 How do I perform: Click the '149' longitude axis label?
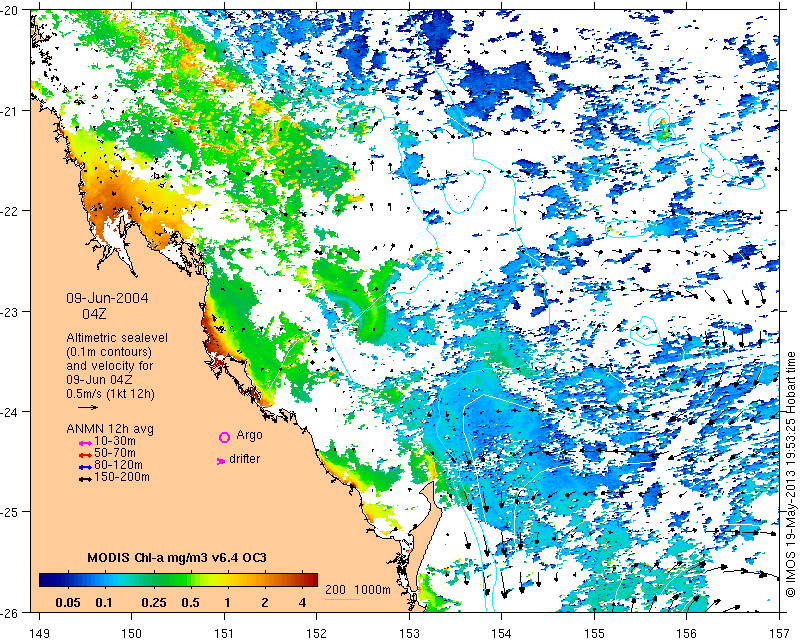coord(39,633)
